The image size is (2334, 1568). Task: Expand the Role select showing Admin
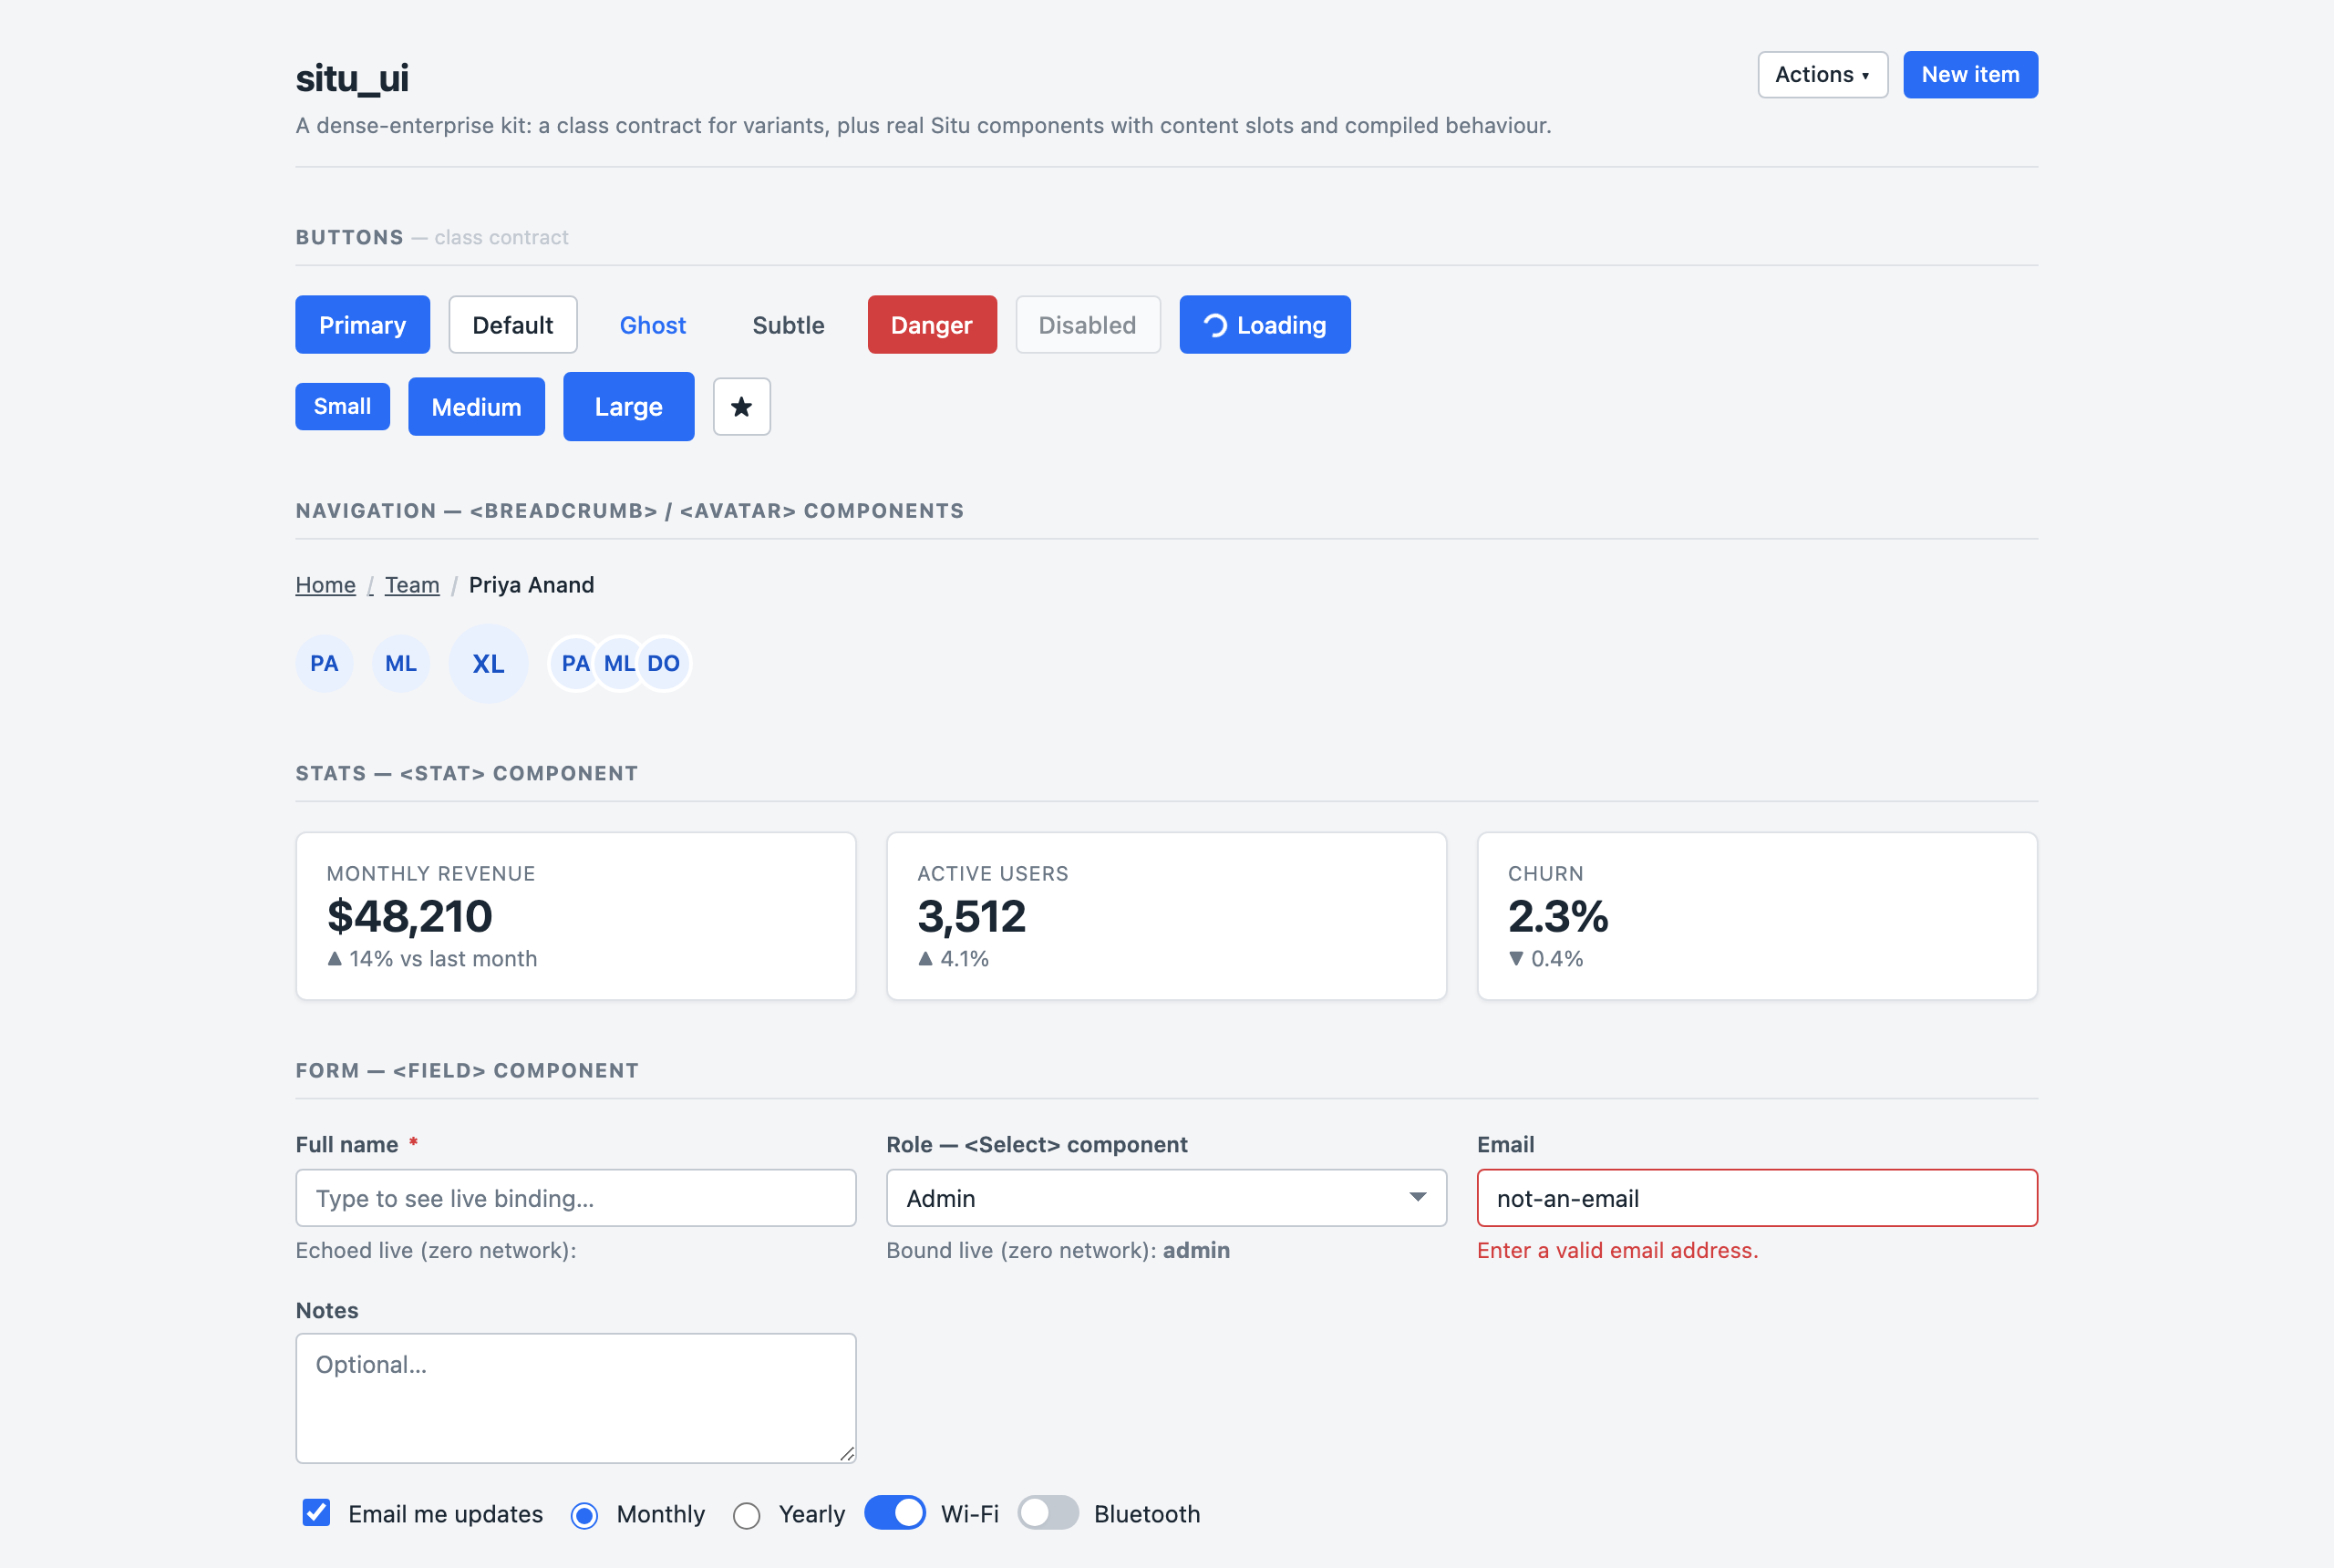1166,1197
